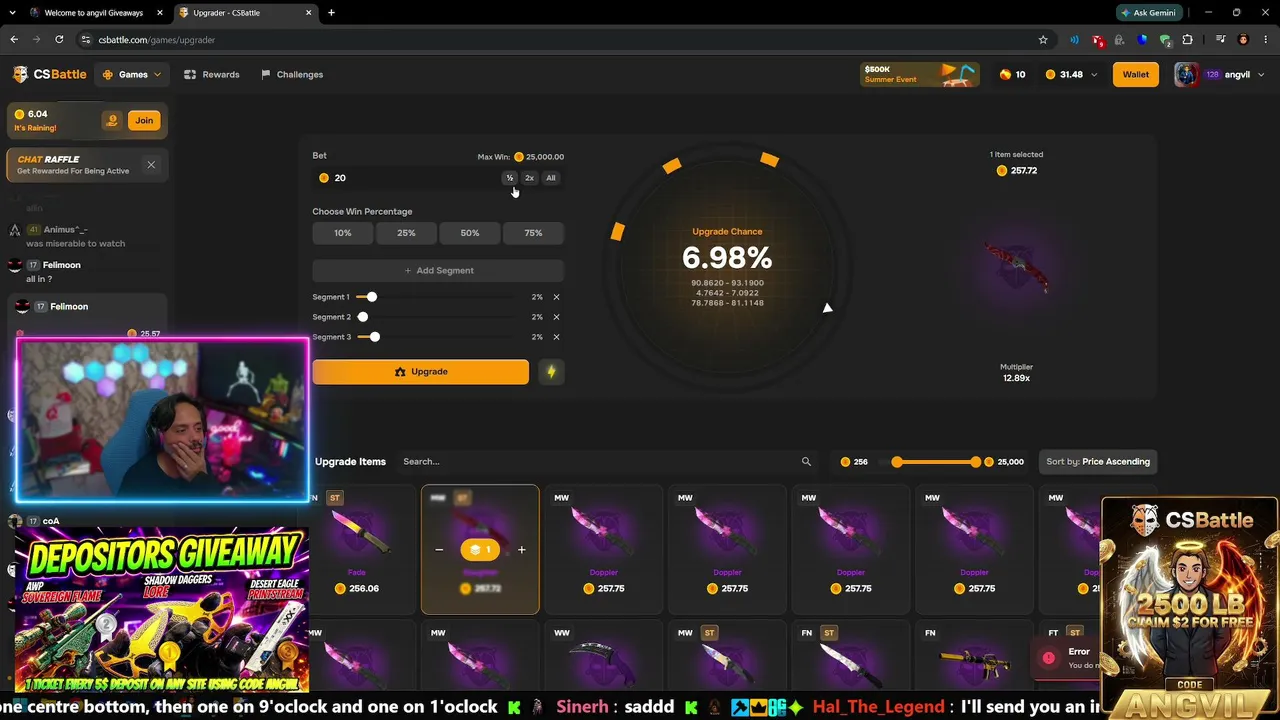
Task: Join the rain pool
Action: click(144, 120)
